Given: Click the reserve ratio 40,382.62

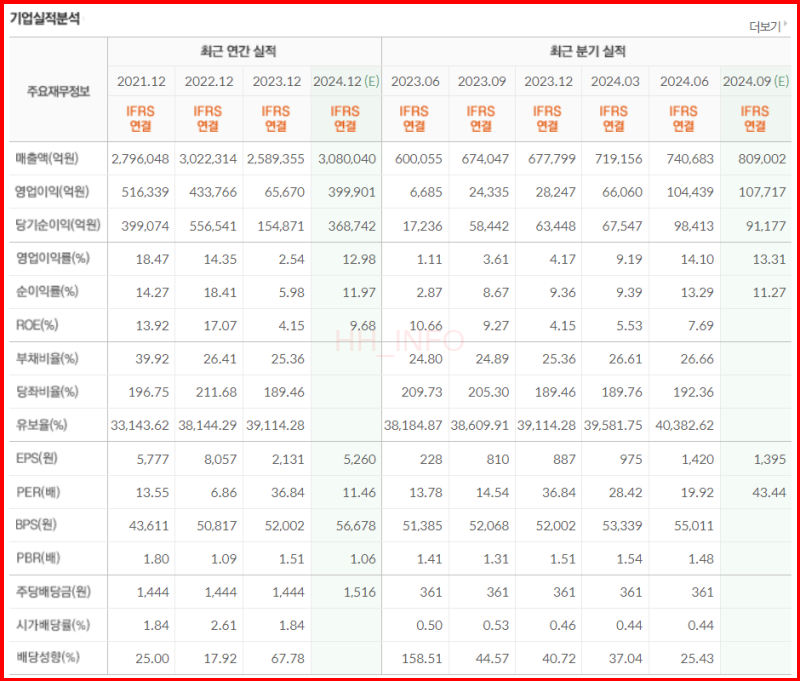Looking at the screenshot, I should tap(685, 425).
